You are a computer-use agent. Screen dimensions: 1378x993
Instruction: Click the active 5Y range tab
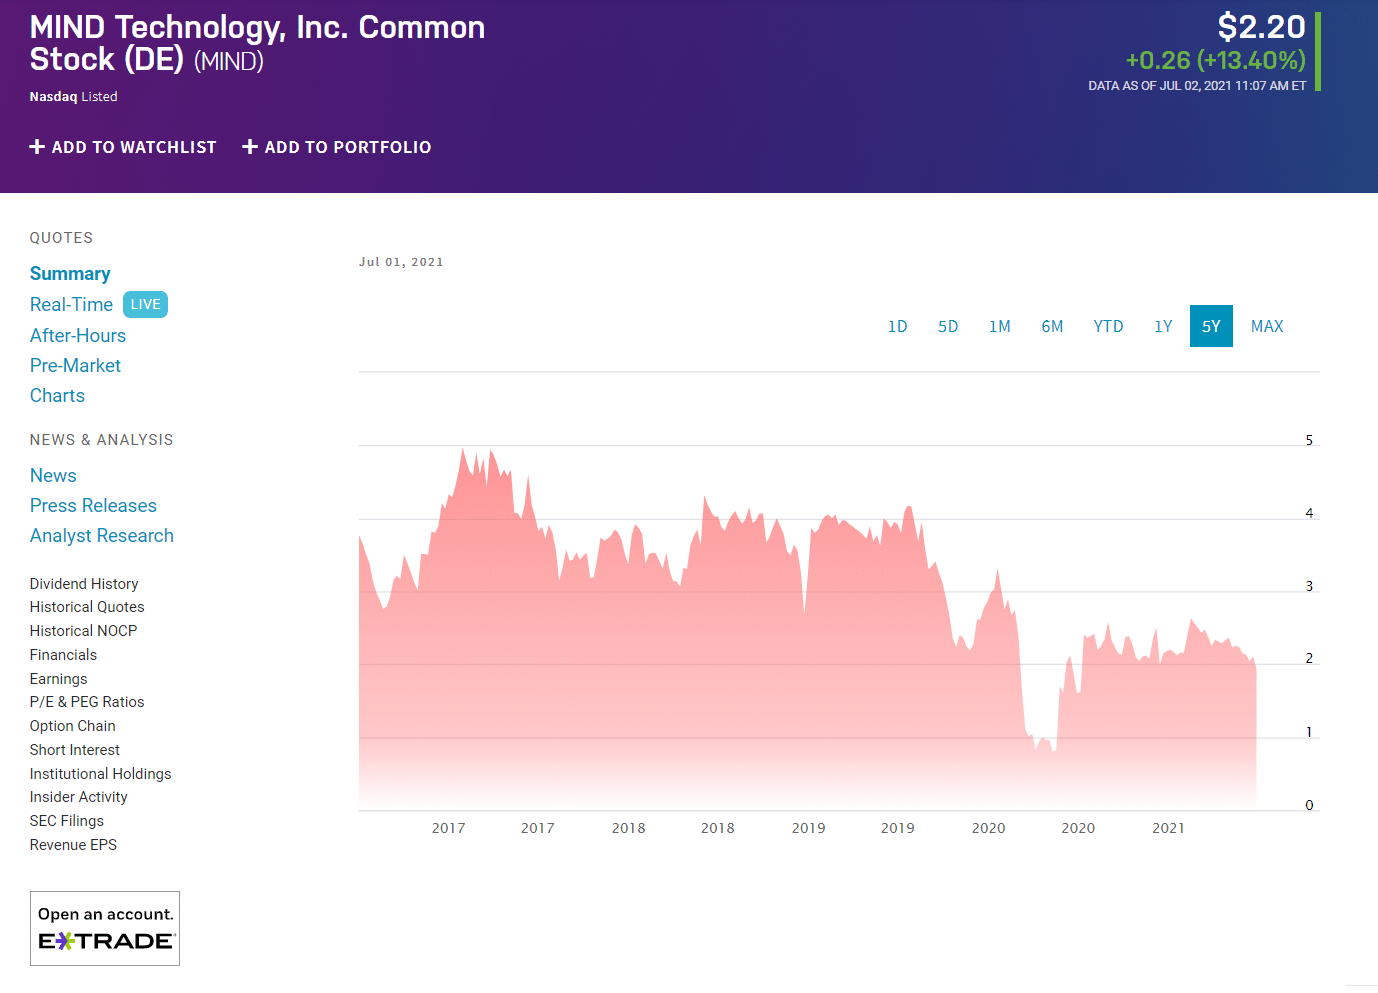point(1211,326)
